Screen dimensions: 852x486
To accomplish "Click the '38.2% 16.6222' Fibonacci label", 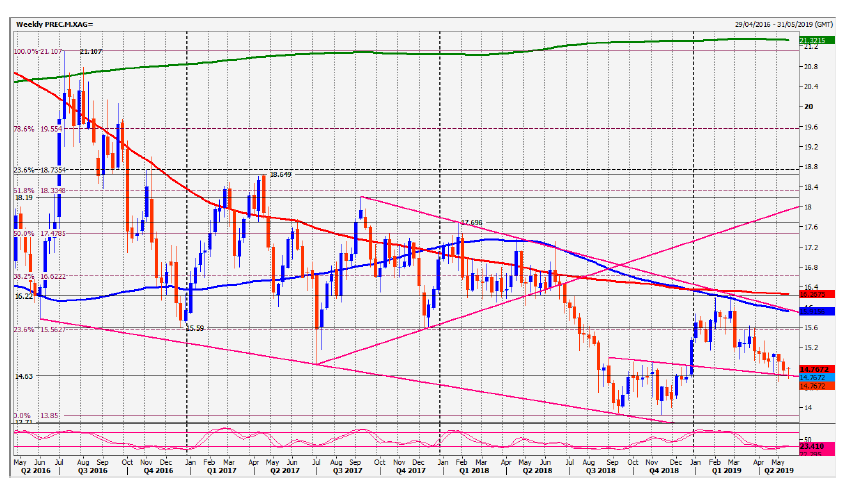I will [39, 276].
